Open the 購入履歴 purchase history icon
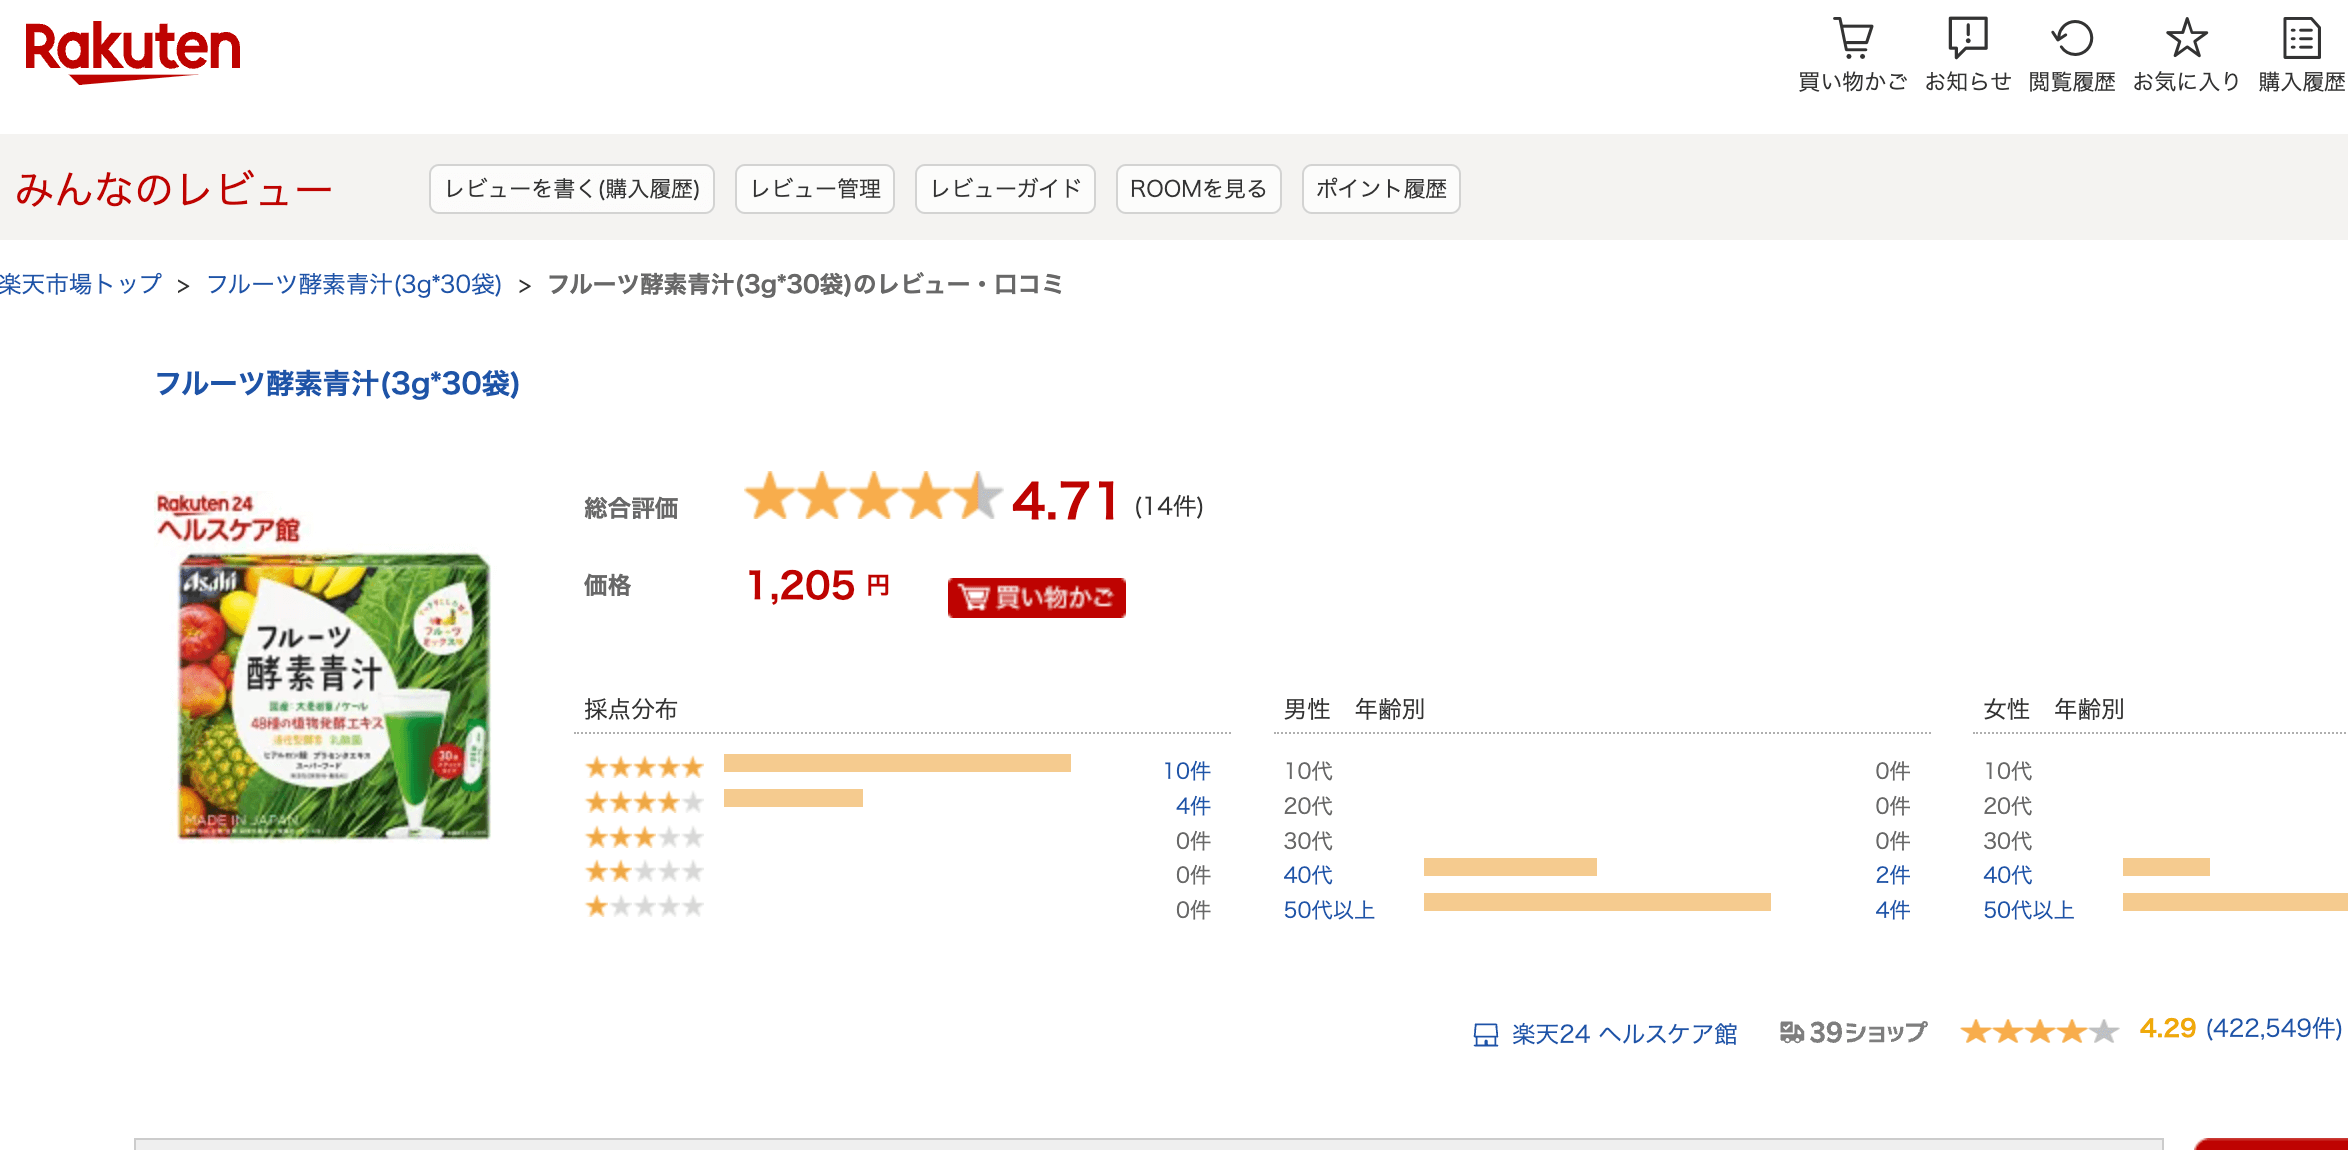Viewport: 2348px width, 1150px height. 2301,55
